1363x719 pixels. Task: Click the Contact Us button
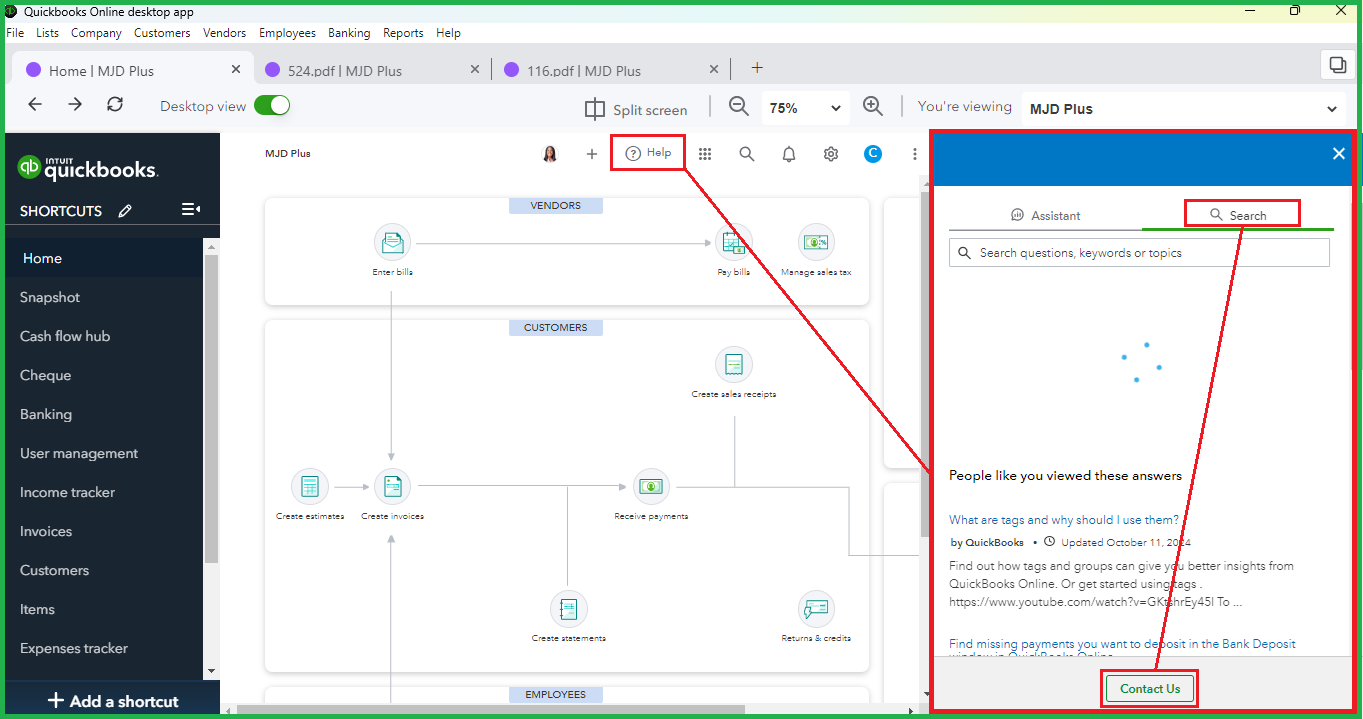pos(1149,688)
